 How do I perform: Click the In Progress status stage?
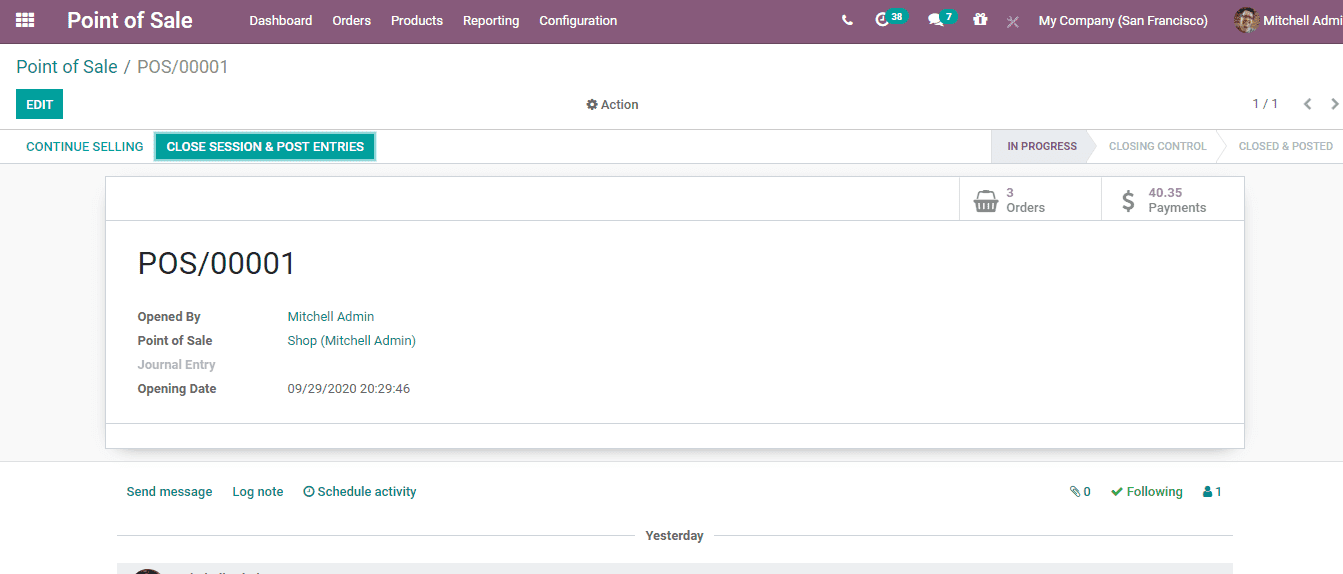1041,146
